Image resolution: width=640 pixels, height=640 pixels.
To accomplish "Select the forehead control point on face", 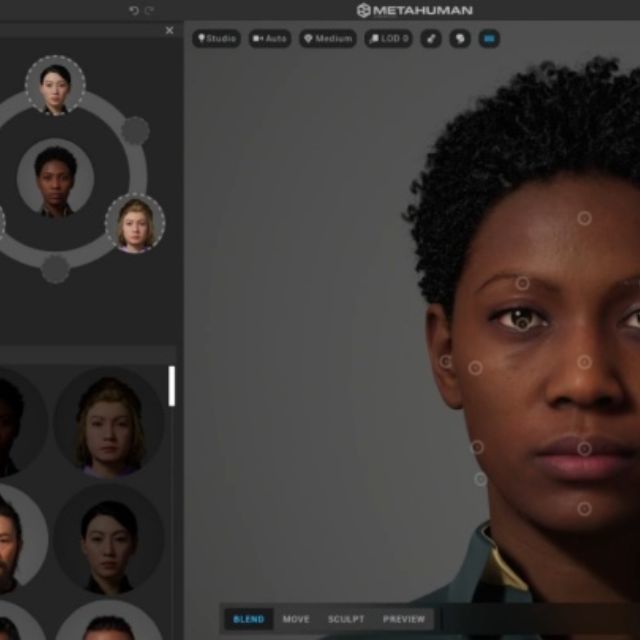I will [584, 218].
